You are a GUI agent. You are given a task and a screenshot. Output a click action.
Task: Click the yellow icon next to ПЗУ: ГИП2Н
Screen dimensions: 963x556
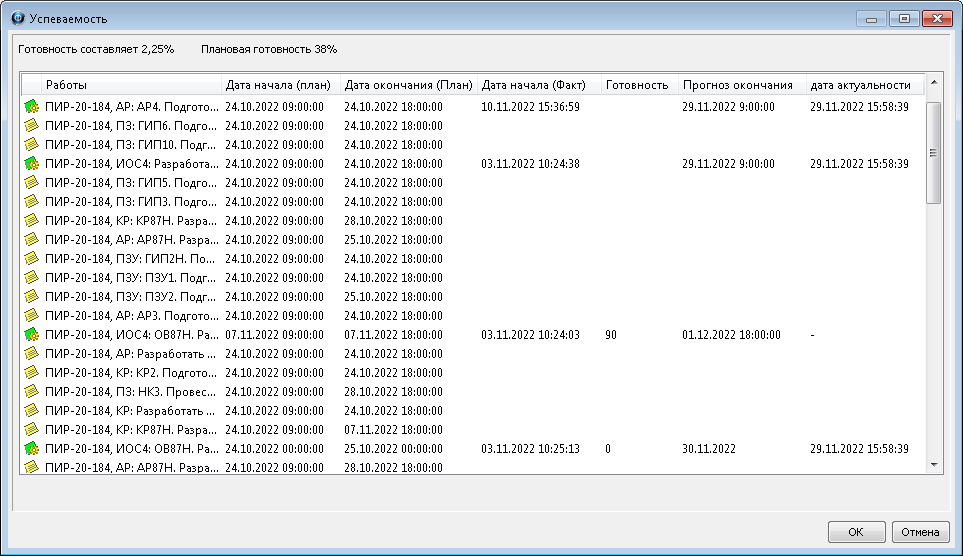coord(31,259)
